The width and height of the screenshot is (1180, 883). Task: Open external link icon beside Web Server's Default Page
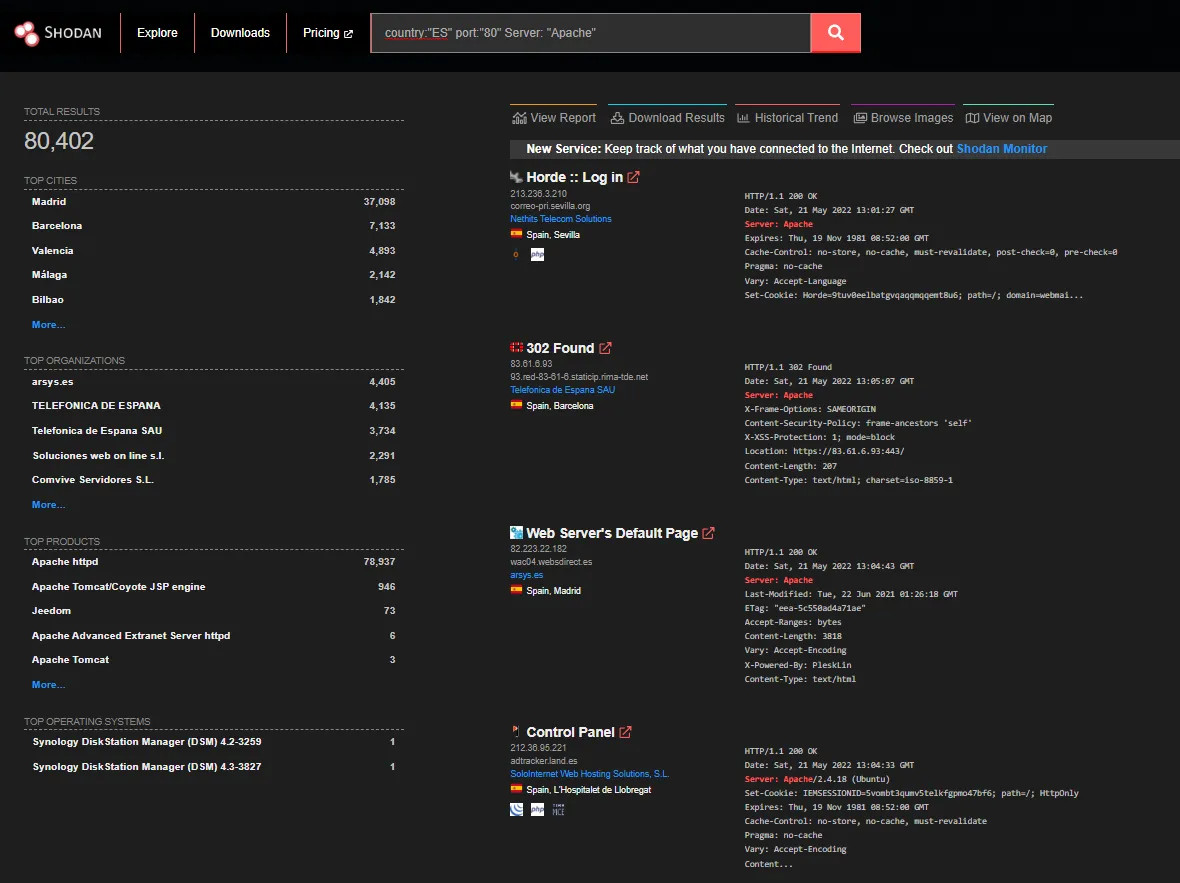tap(708, 533)
